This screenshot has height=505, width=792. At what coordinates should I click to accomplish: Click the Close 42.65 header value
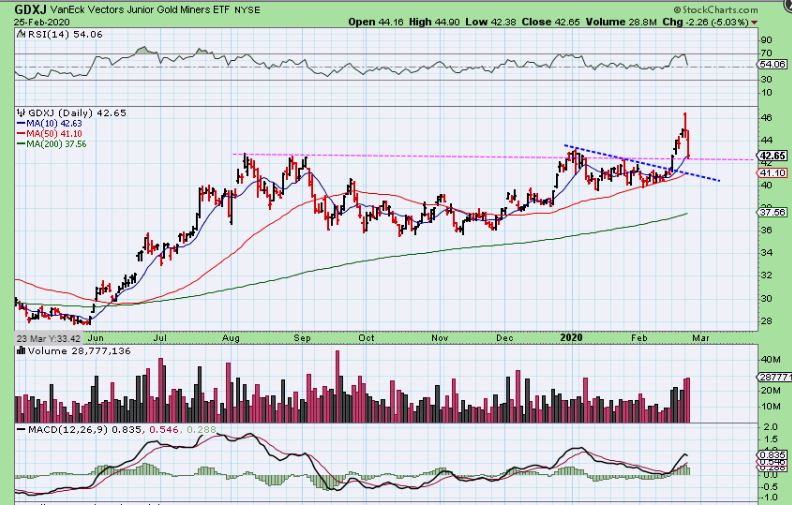pos(551,22)
